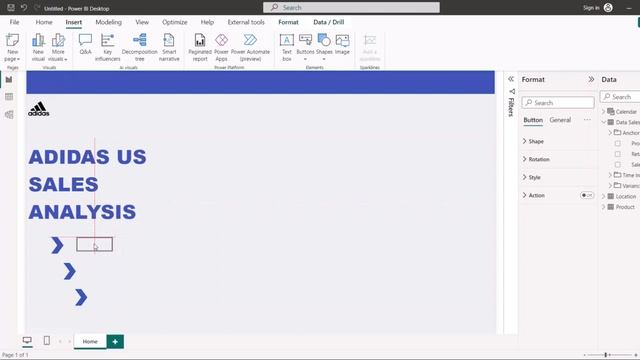
Task: Click the Data pane search field
Action: point(620,97)
